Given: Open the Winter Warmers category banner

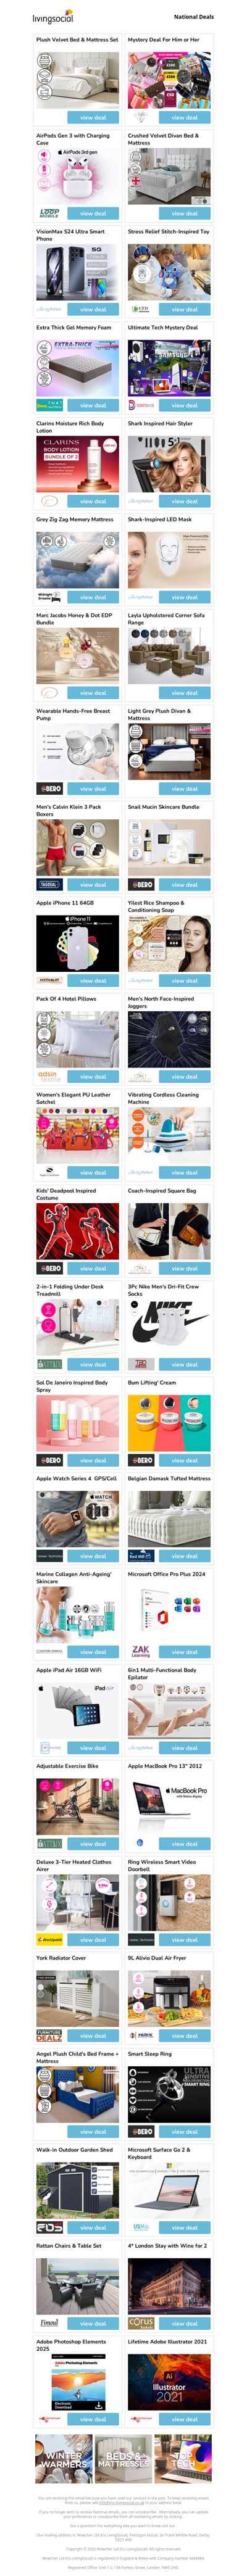Looking at the screenshot, I should [x=64, y=2459].
